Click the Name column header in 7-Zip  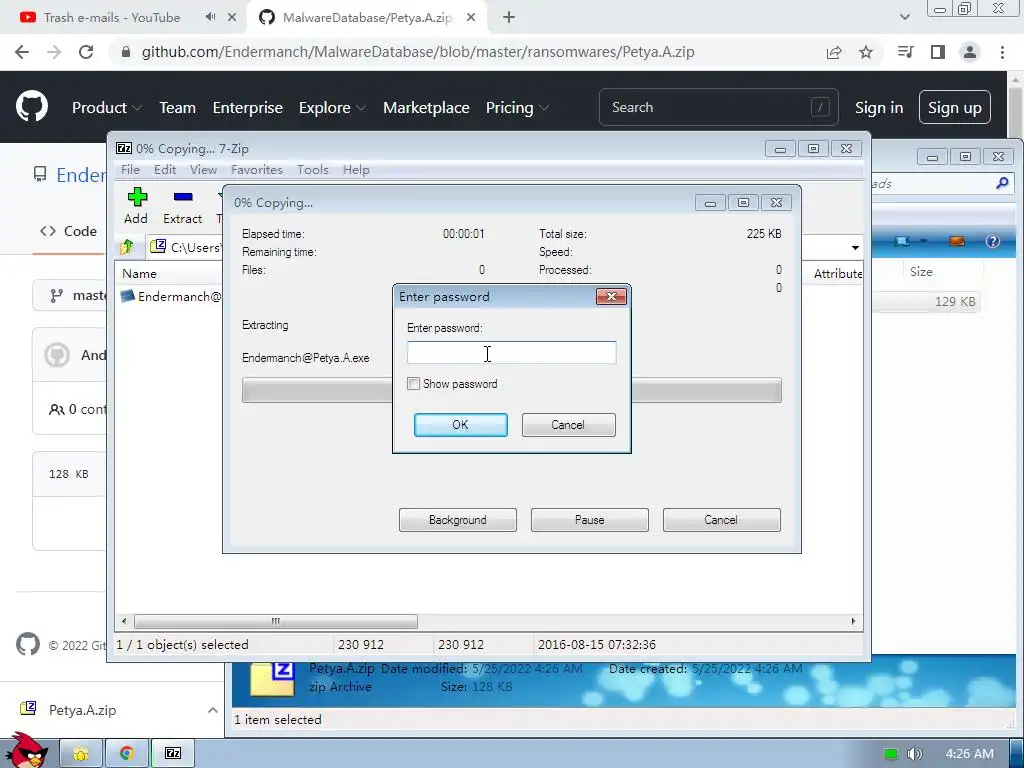tap(140, 274)
